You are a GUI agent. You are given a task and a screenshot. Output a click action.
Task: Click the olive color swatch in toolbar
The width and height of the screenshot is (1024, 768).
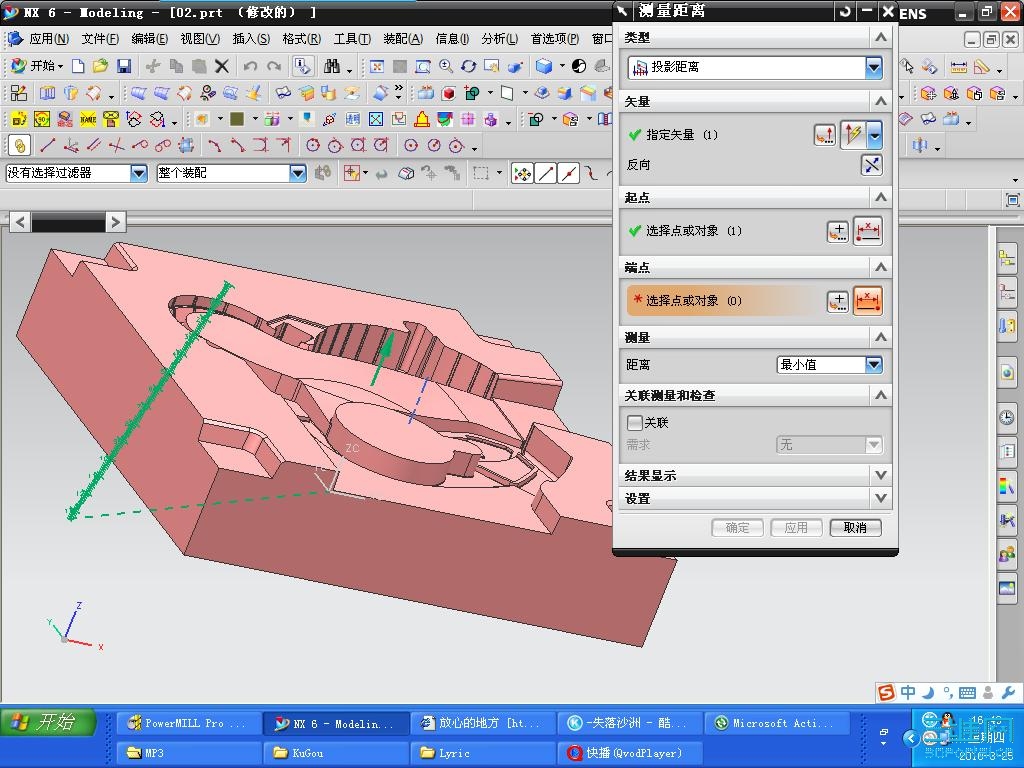click(237, 119)
